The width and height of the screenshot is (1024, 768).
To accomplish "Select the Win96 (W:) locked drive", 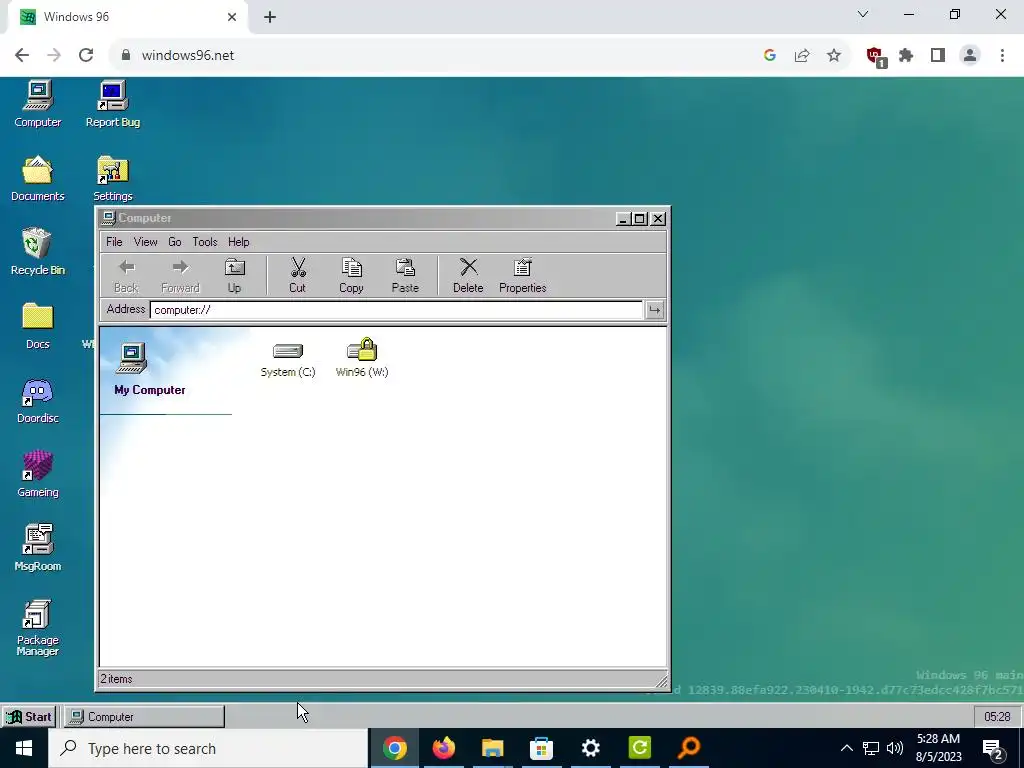I will point(362,359).
